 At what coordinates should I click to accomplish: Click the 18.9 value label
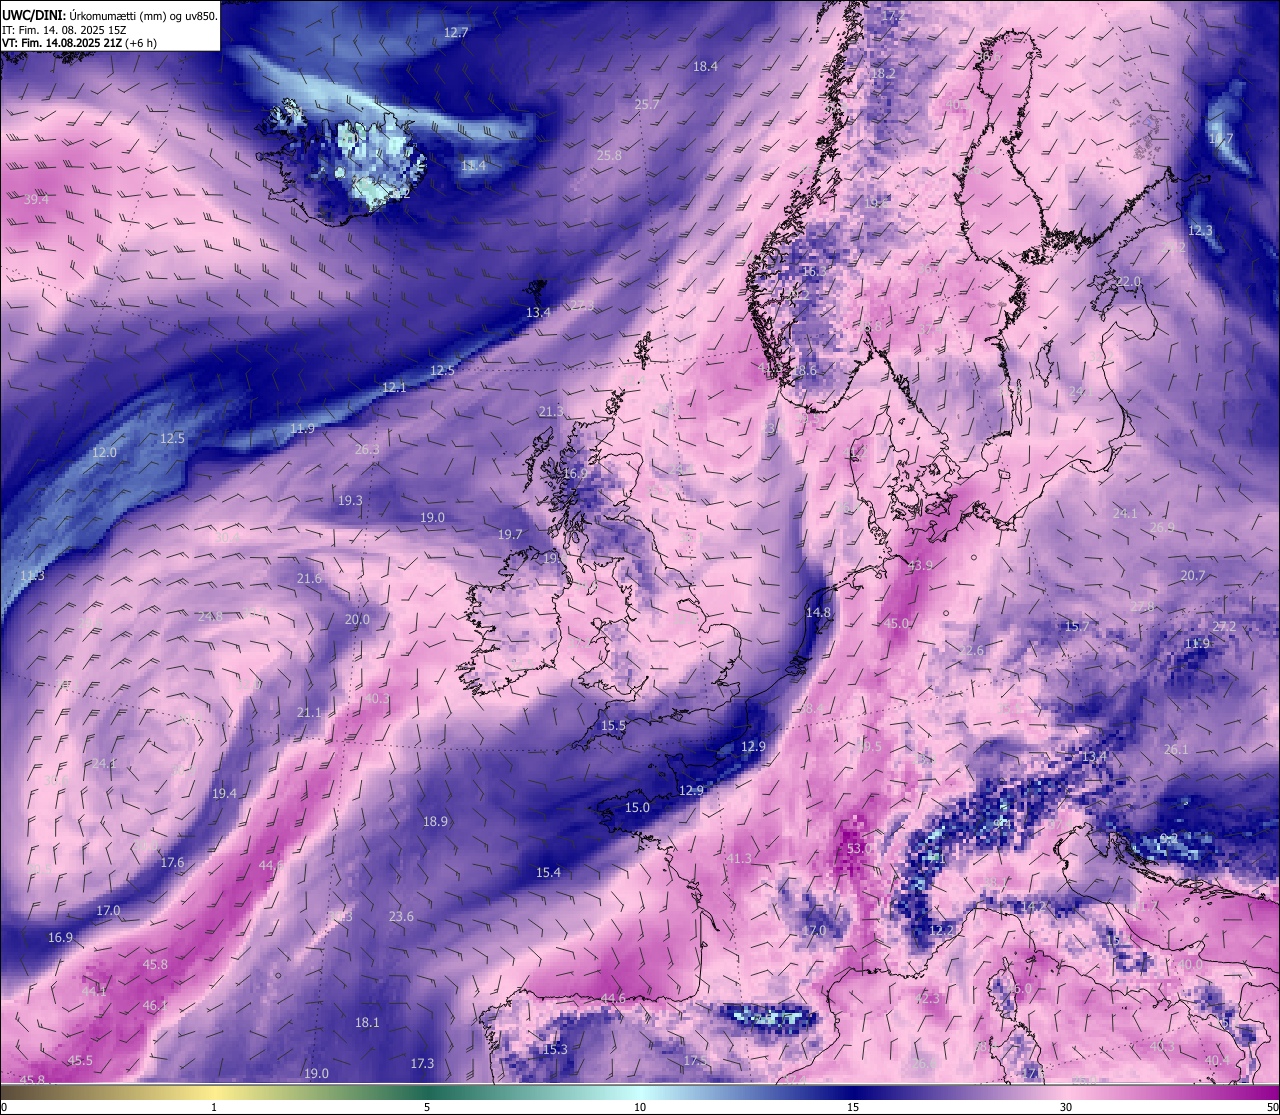435,821
